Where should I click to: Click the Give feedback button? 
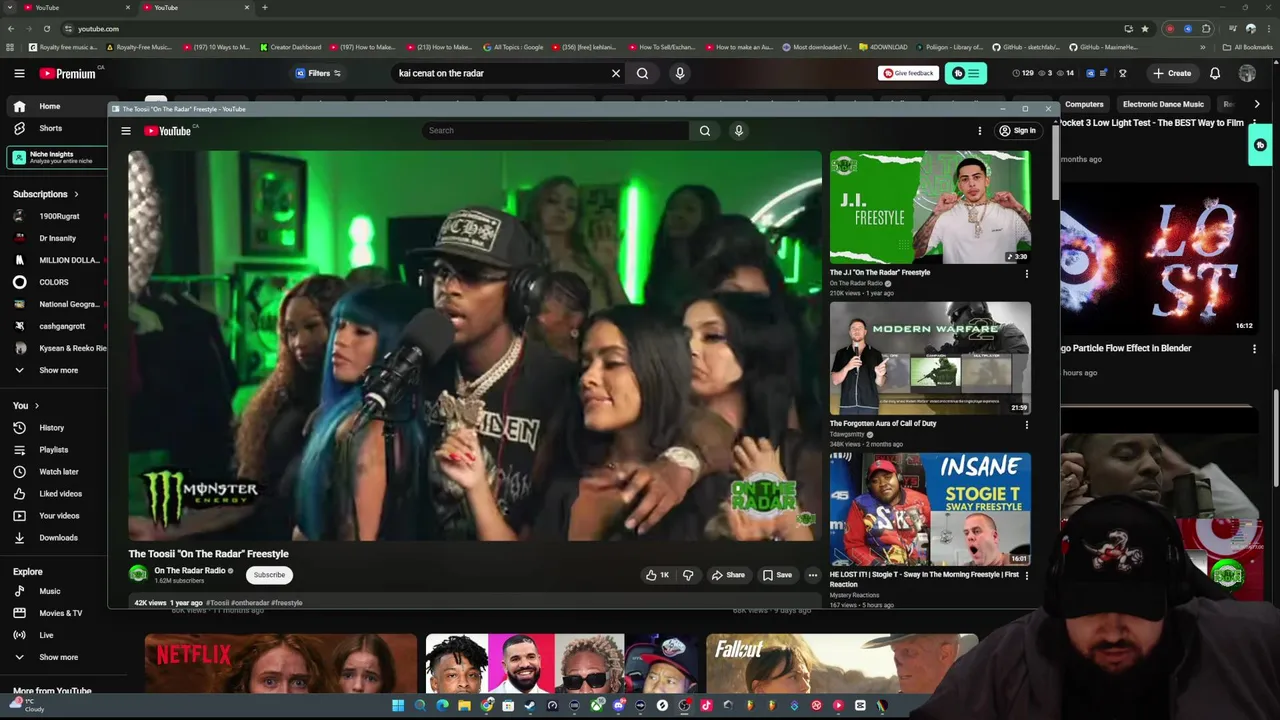[x=908, y=73]
